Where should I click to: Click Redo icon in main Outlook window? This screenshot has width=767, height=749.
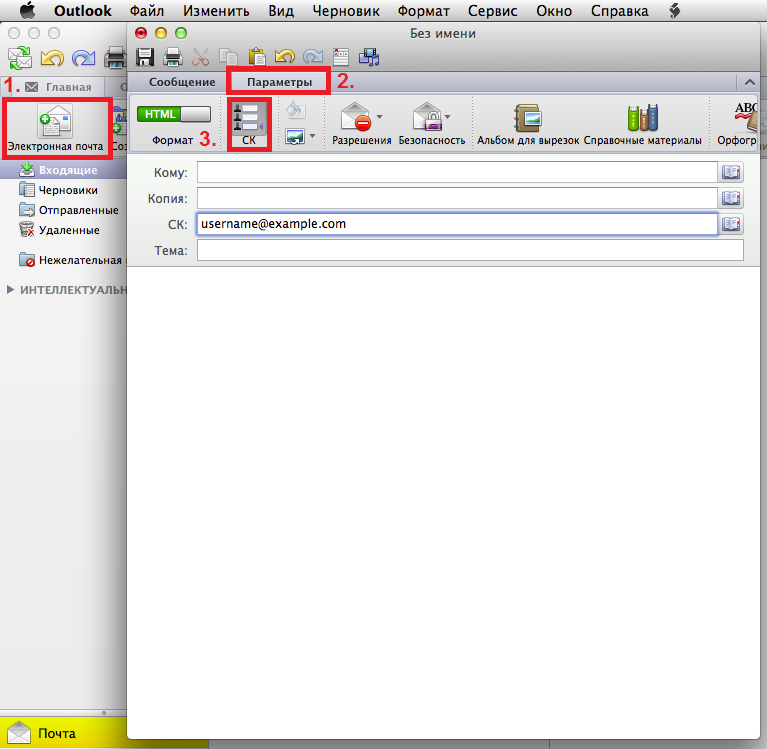[83, 59]
